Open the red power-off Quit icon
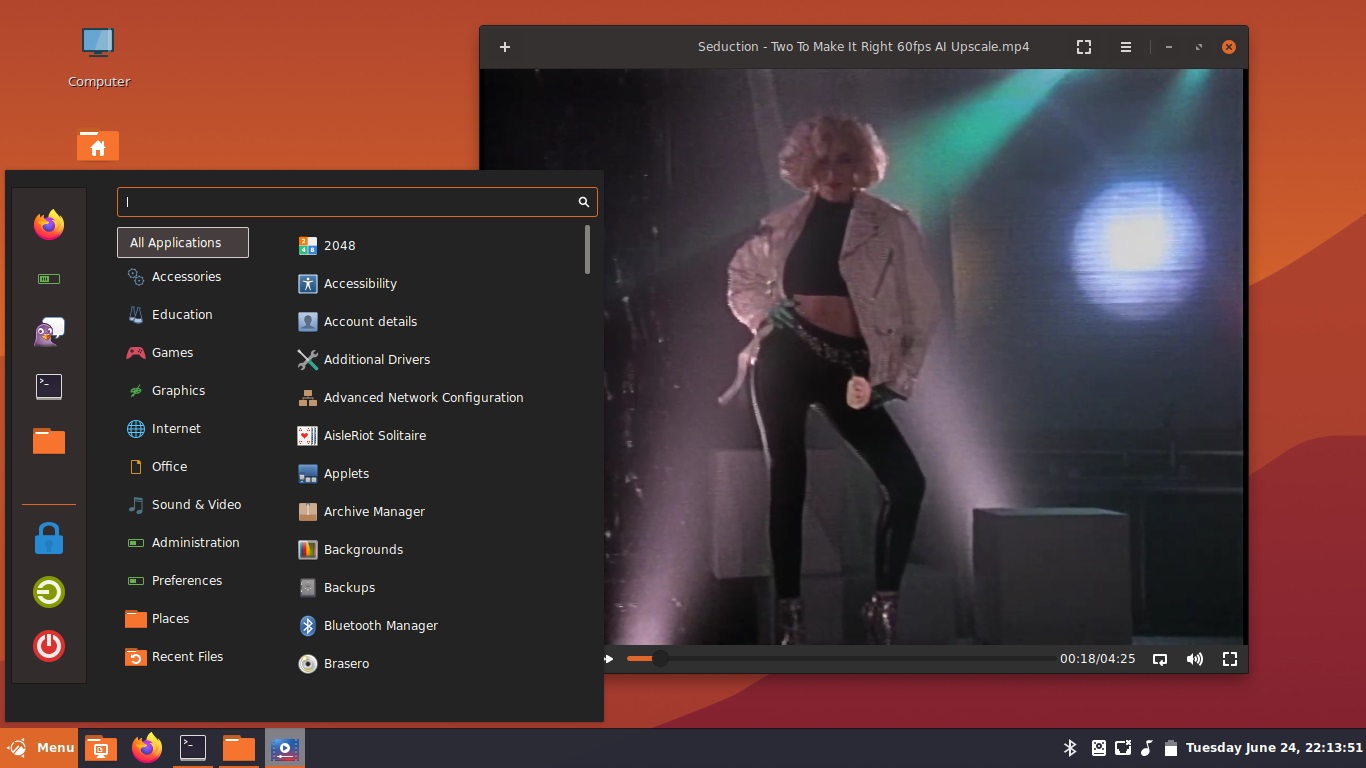This screenshot has height=768, width=1366. (x=49, y=646)
